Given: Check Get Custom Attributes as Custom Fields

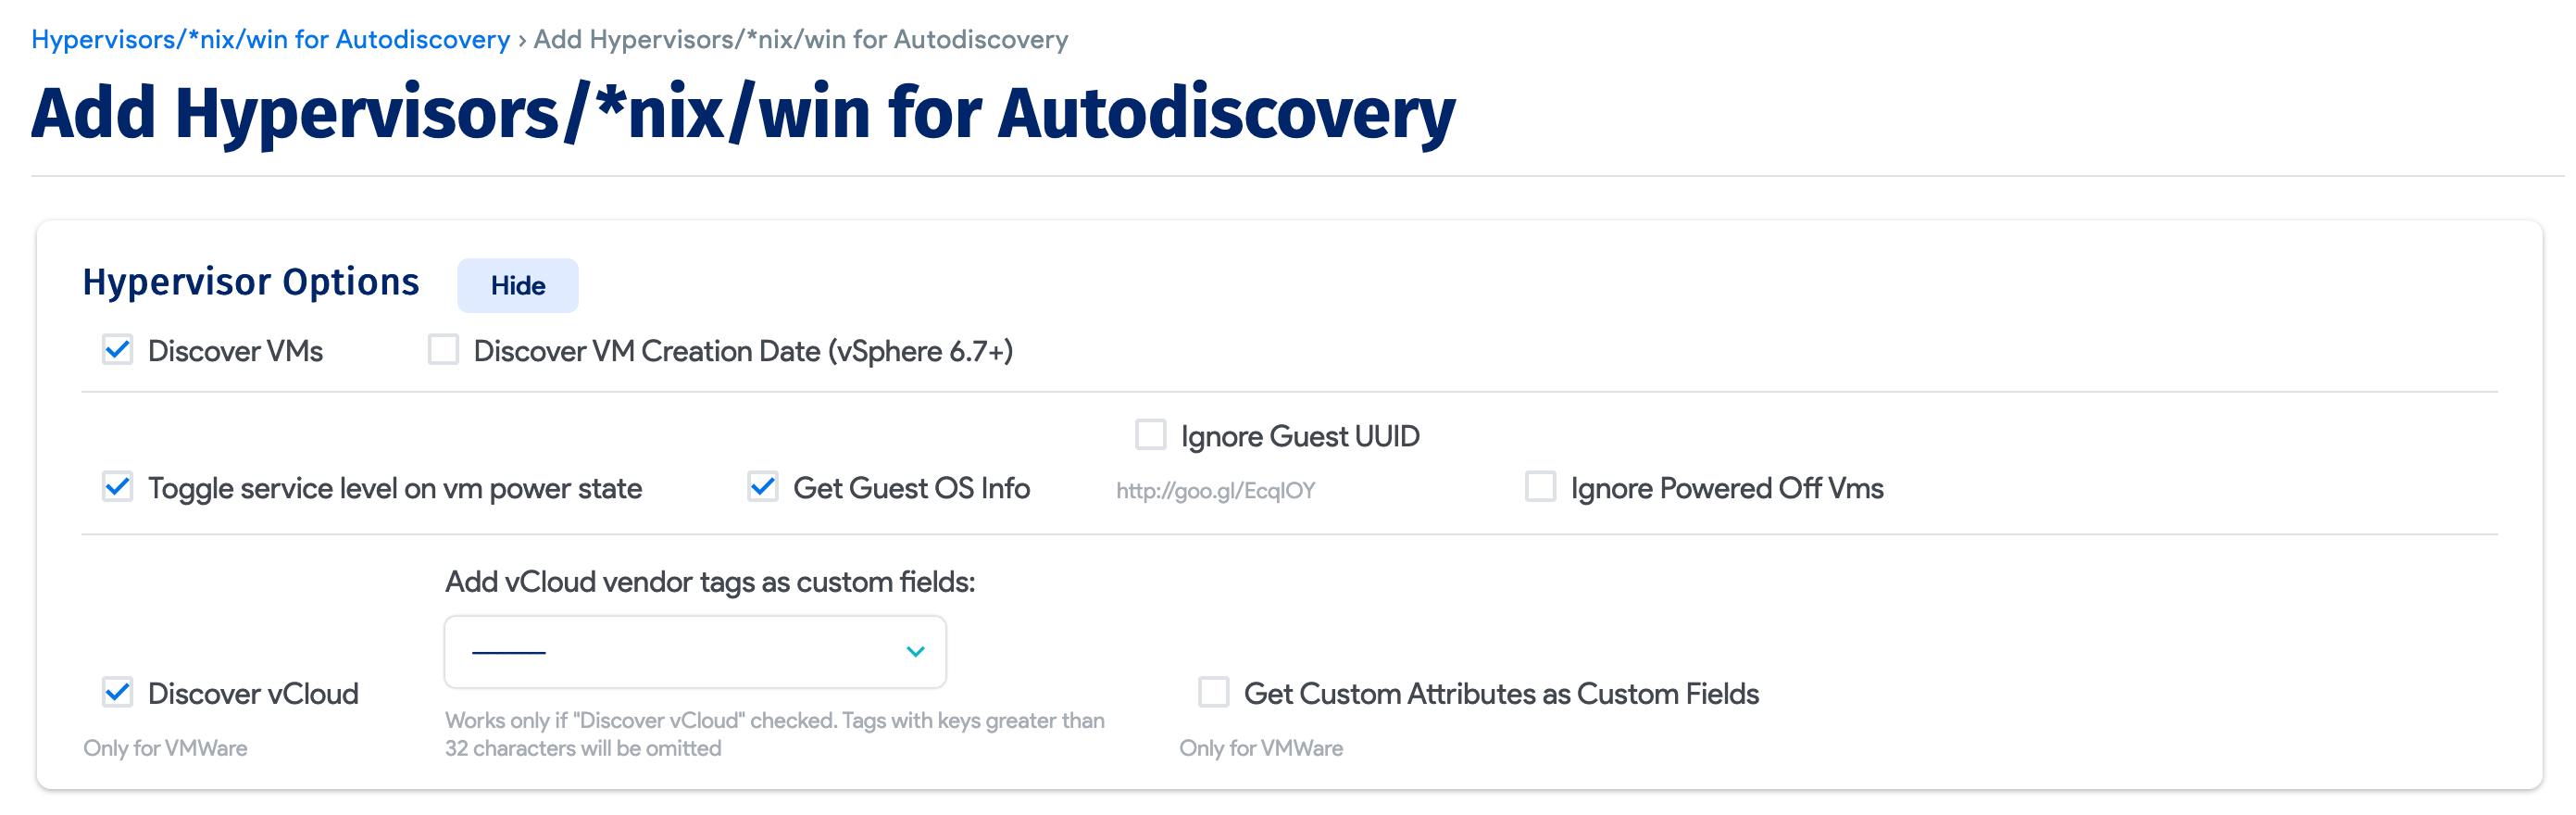Looking at the screenshot, I should click(1213, 692).
